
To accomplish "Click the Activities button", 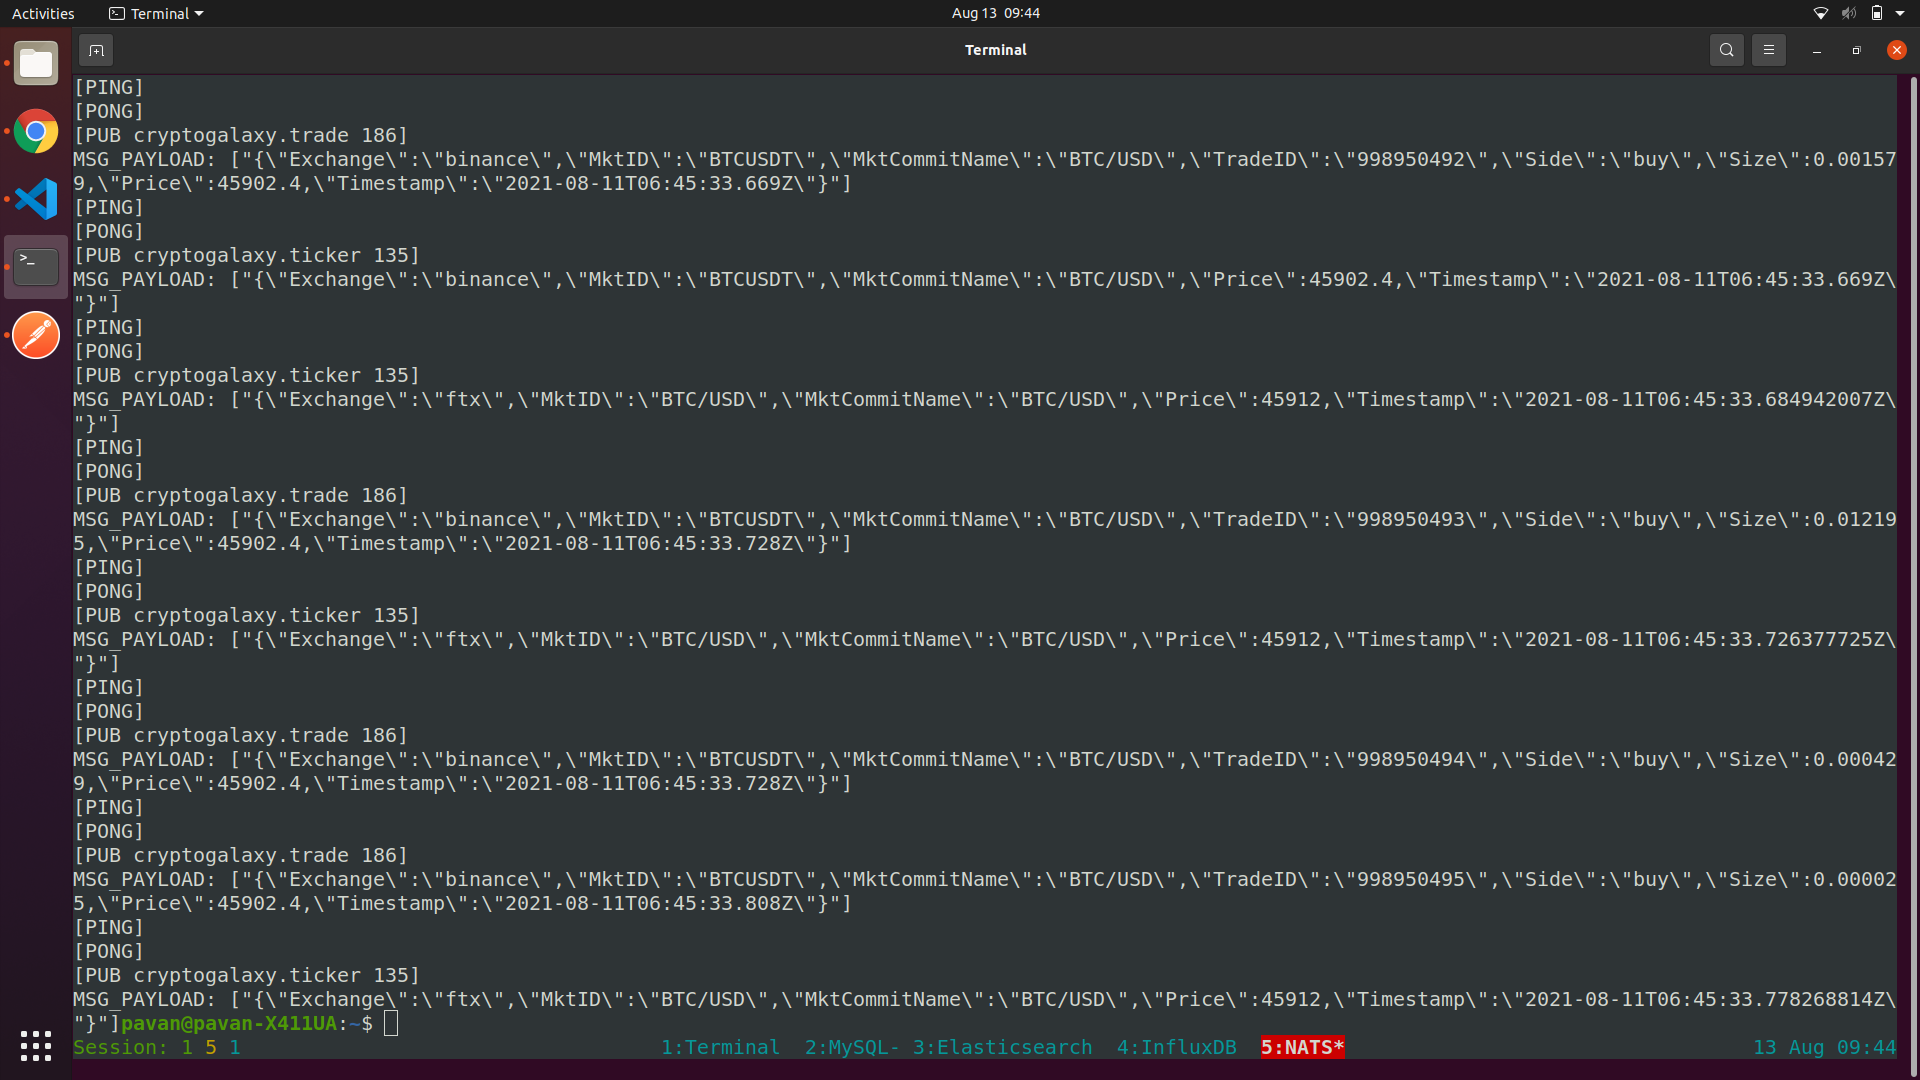I will click(43, 14).
